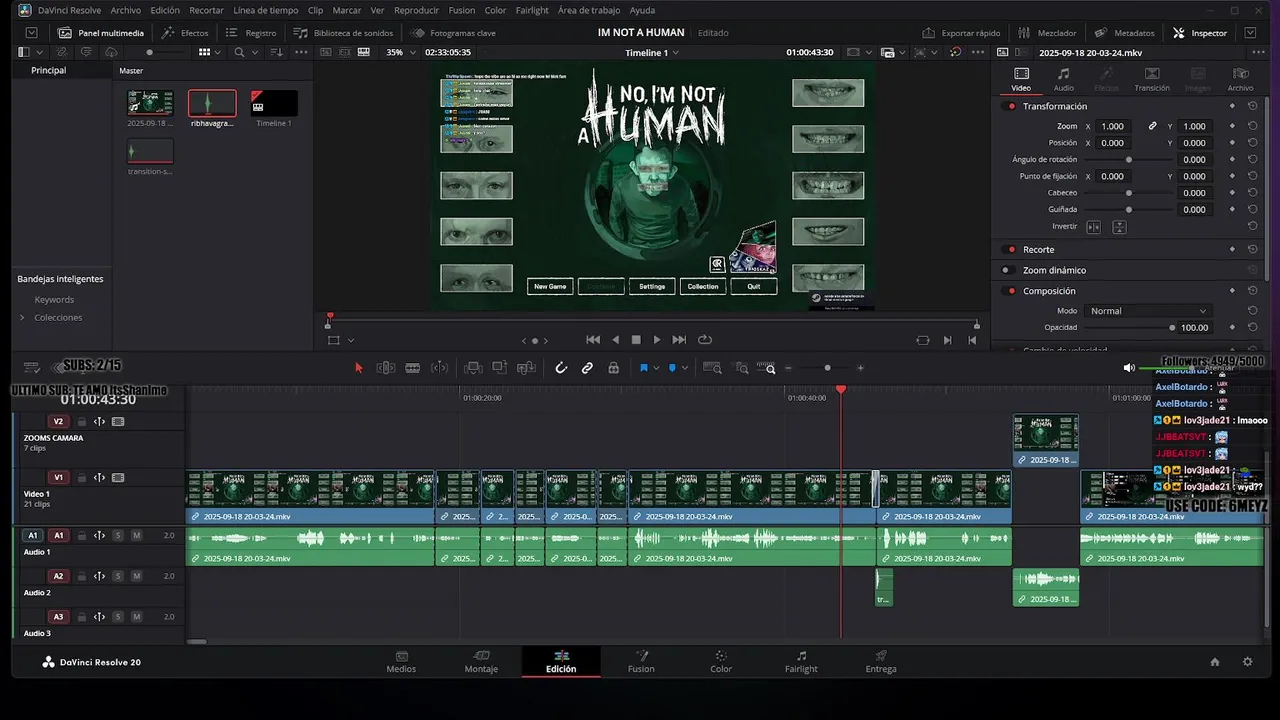
Task: Solo the Audio 2 track with S
Action: click(118, 576)
